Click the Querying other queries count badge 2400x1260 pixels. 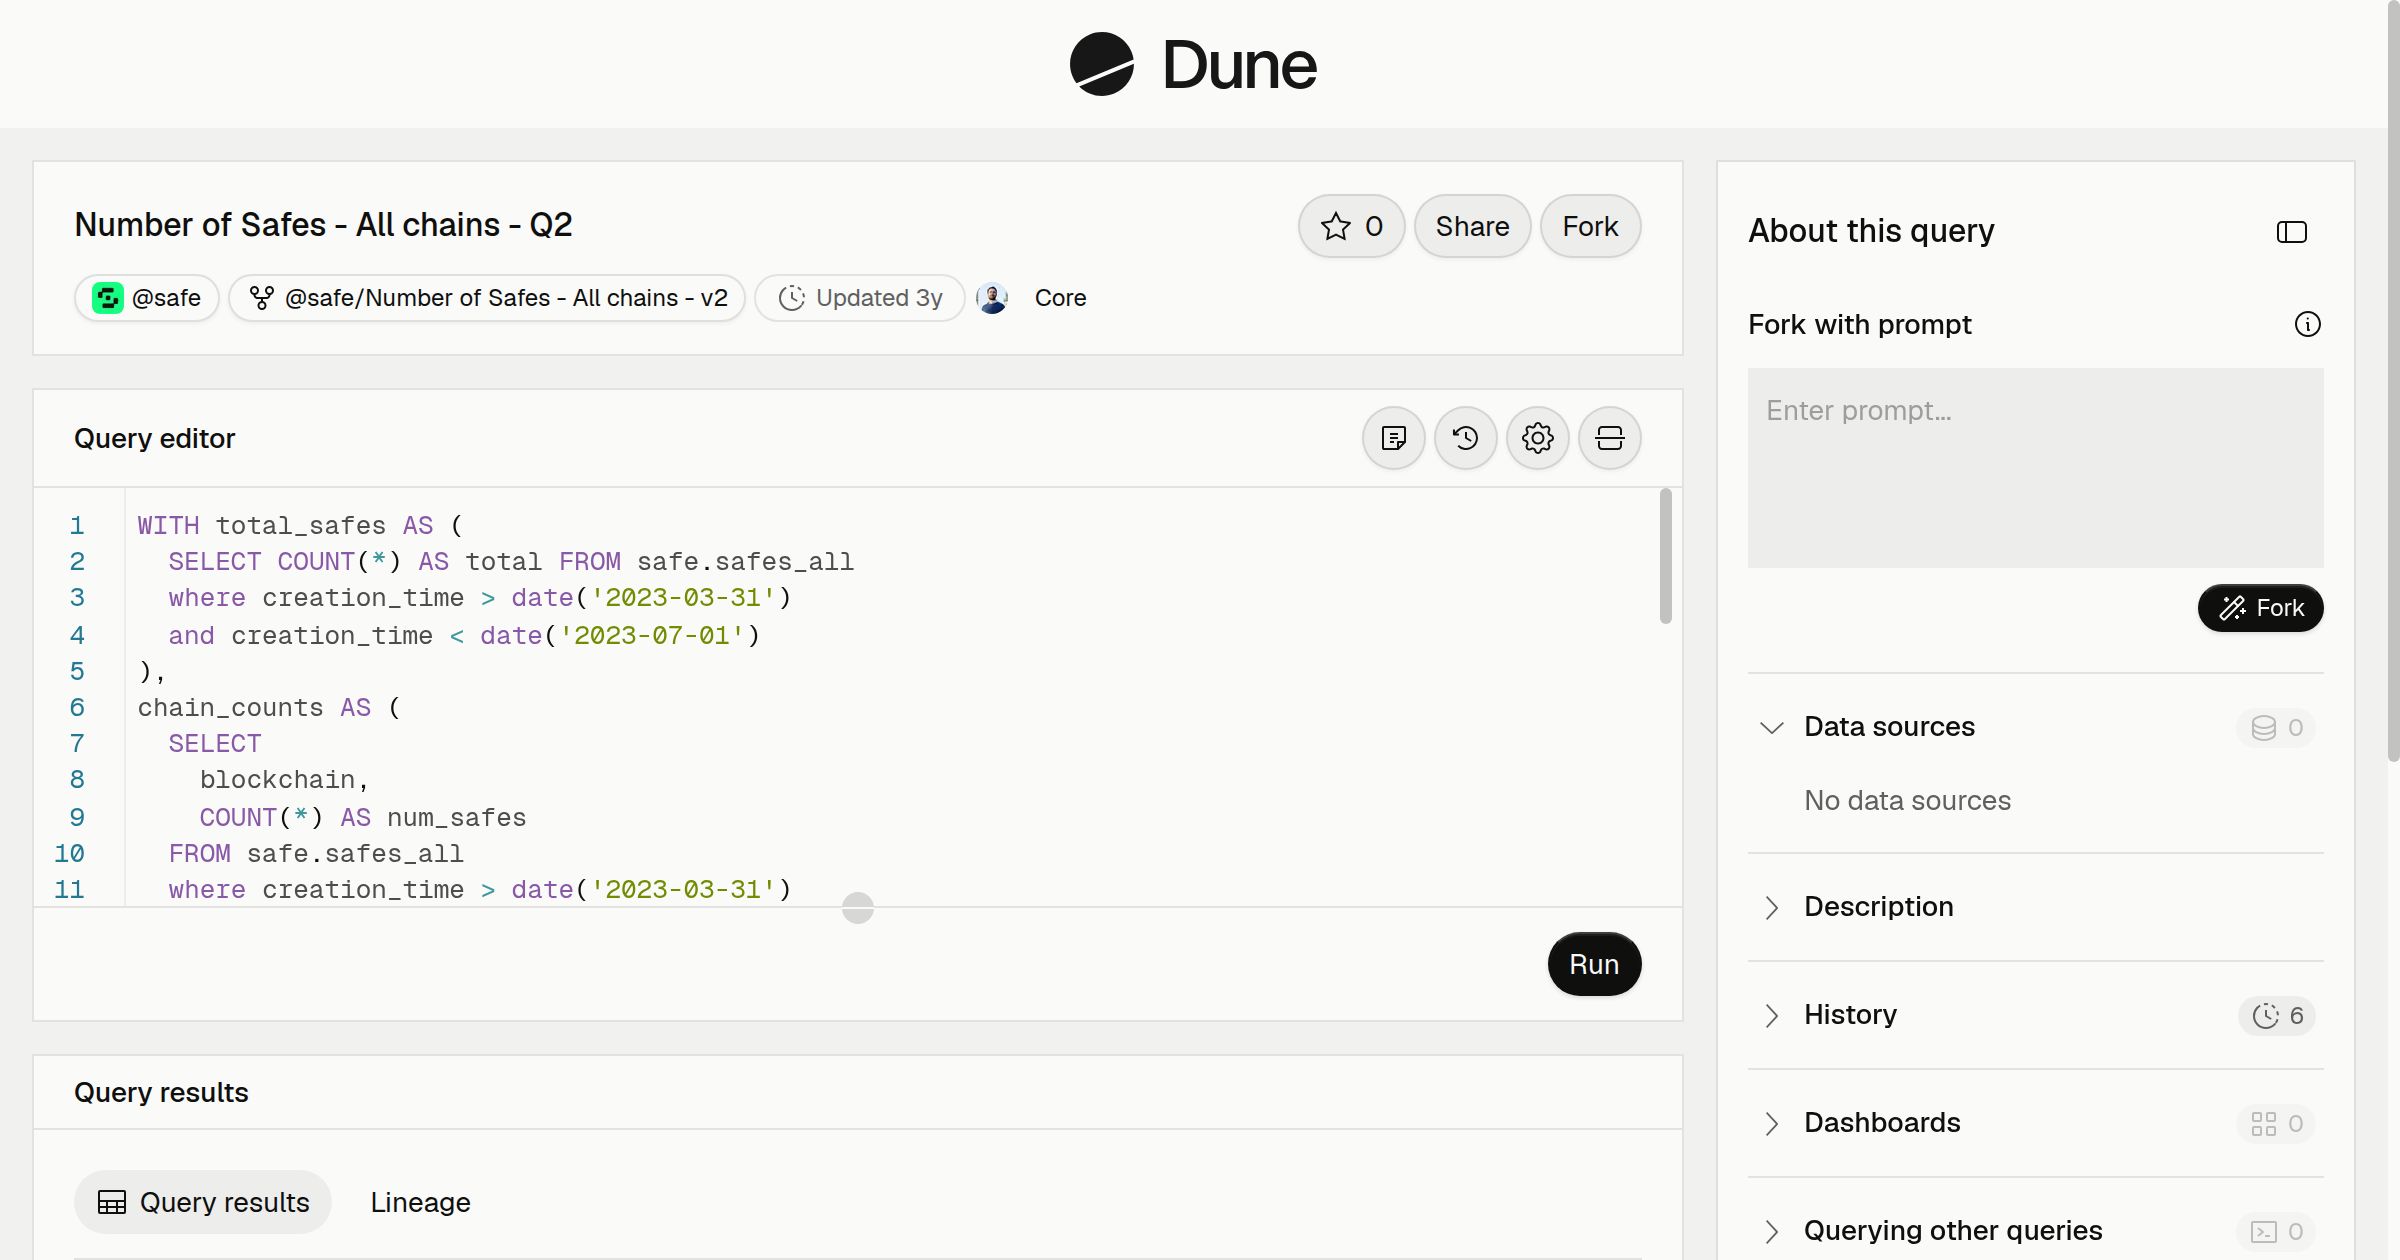[x=2276, y=1232]
